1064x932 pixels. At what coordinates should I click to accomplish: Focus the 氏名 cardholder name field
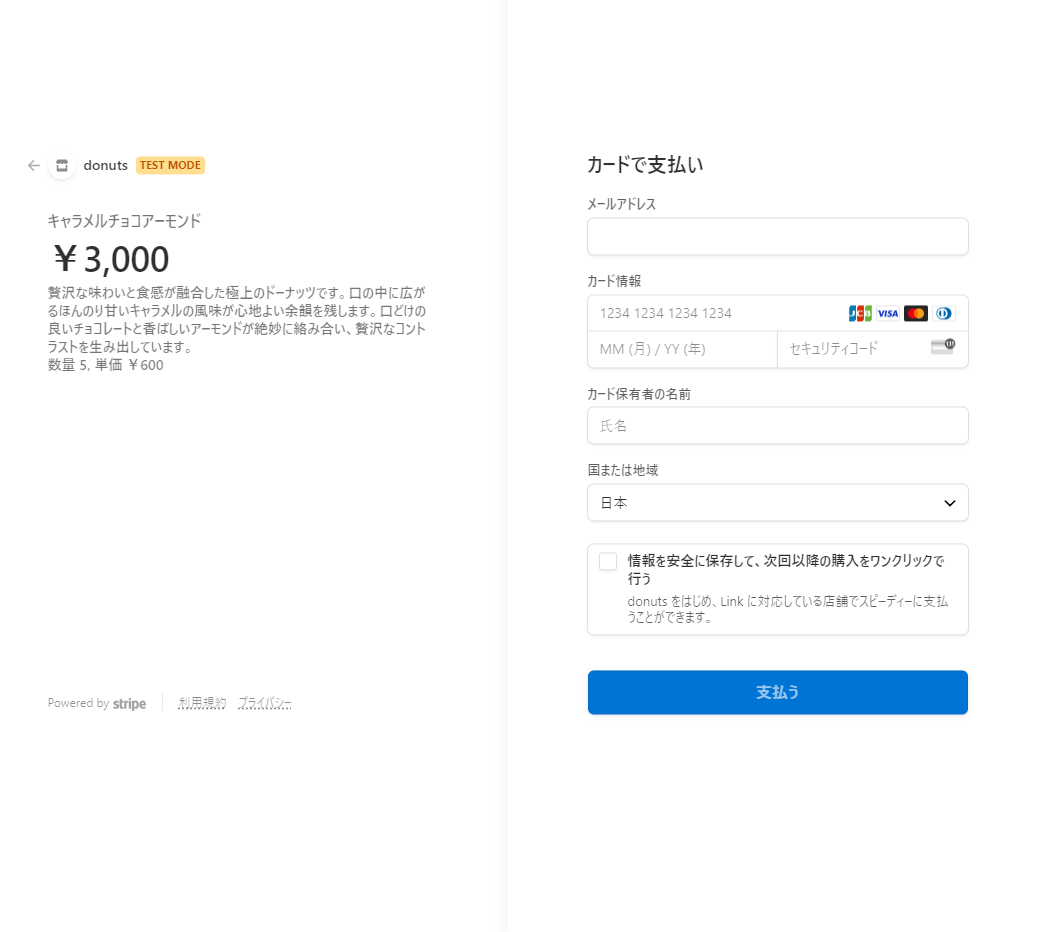pyautogui.click(x=778, y=426)
